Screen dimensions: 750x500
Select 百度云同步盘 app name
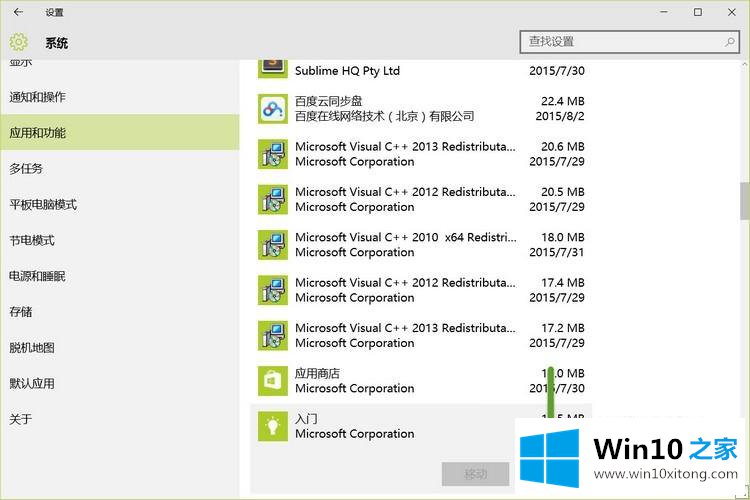(329, 101)
